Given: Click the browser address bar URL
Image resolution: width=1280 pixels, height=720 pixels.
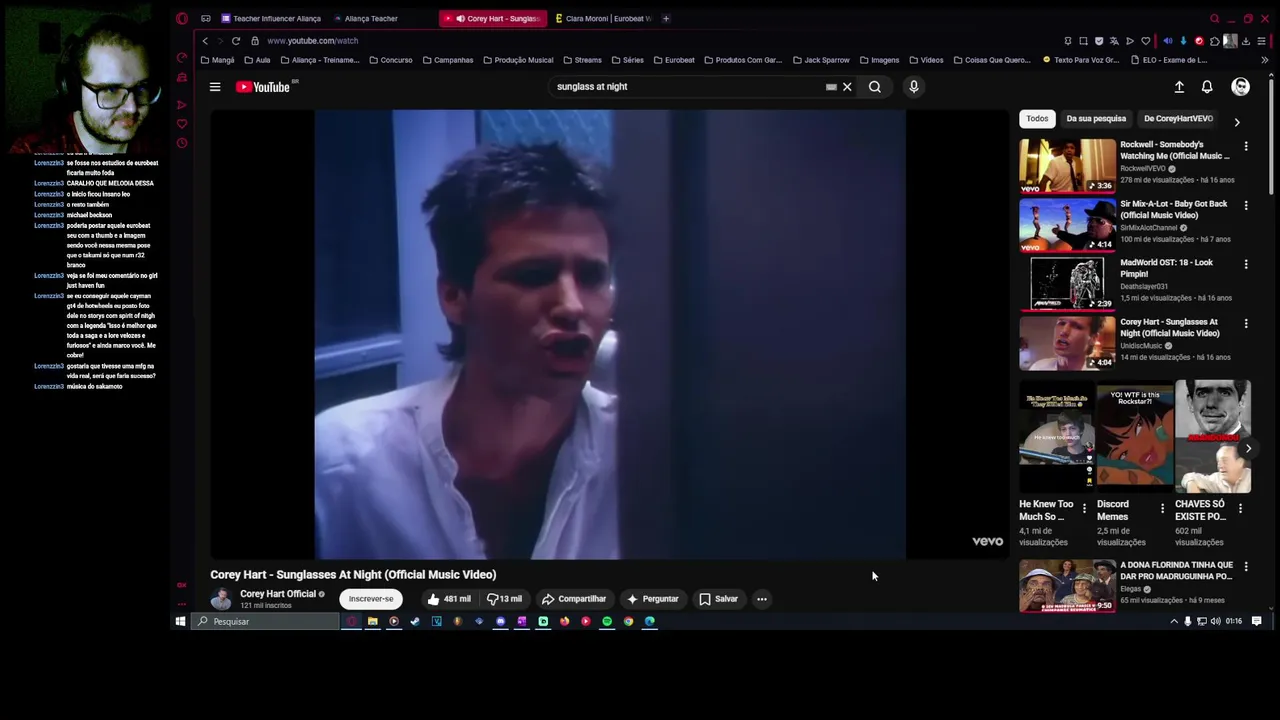Looking at the screenshot, I should (x=312, y=41).
